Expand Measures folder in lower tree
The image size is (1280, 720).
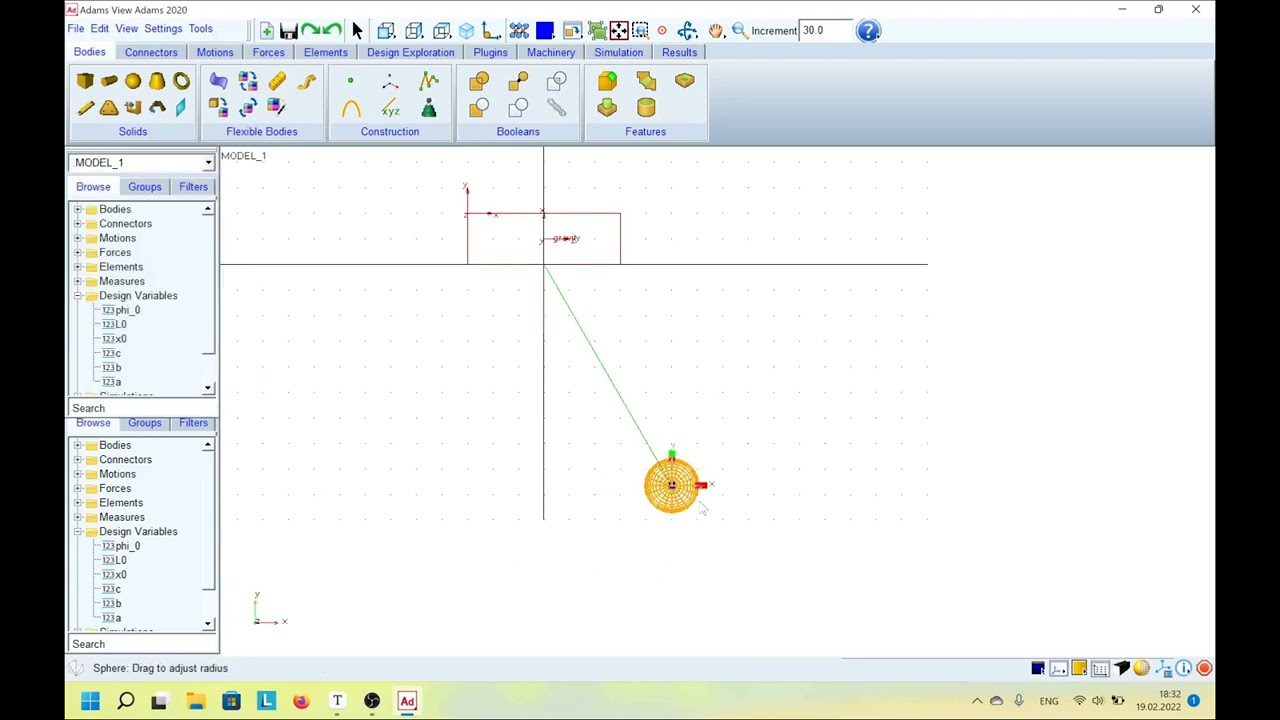[78, 518]
